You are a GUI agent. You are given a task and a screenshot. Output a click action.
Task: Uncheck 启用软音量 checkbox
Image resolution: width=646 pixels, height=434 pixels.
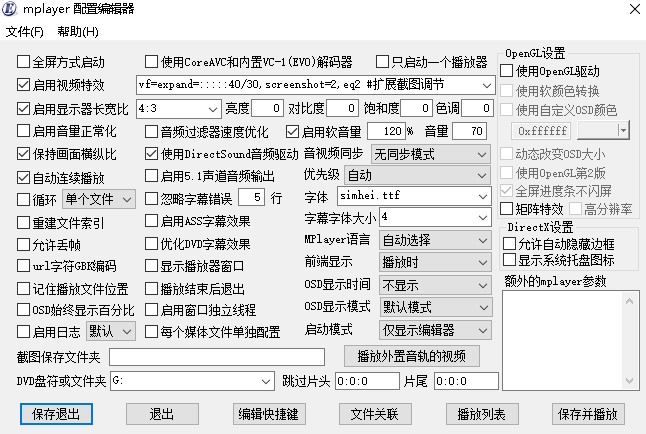[292, 132]
